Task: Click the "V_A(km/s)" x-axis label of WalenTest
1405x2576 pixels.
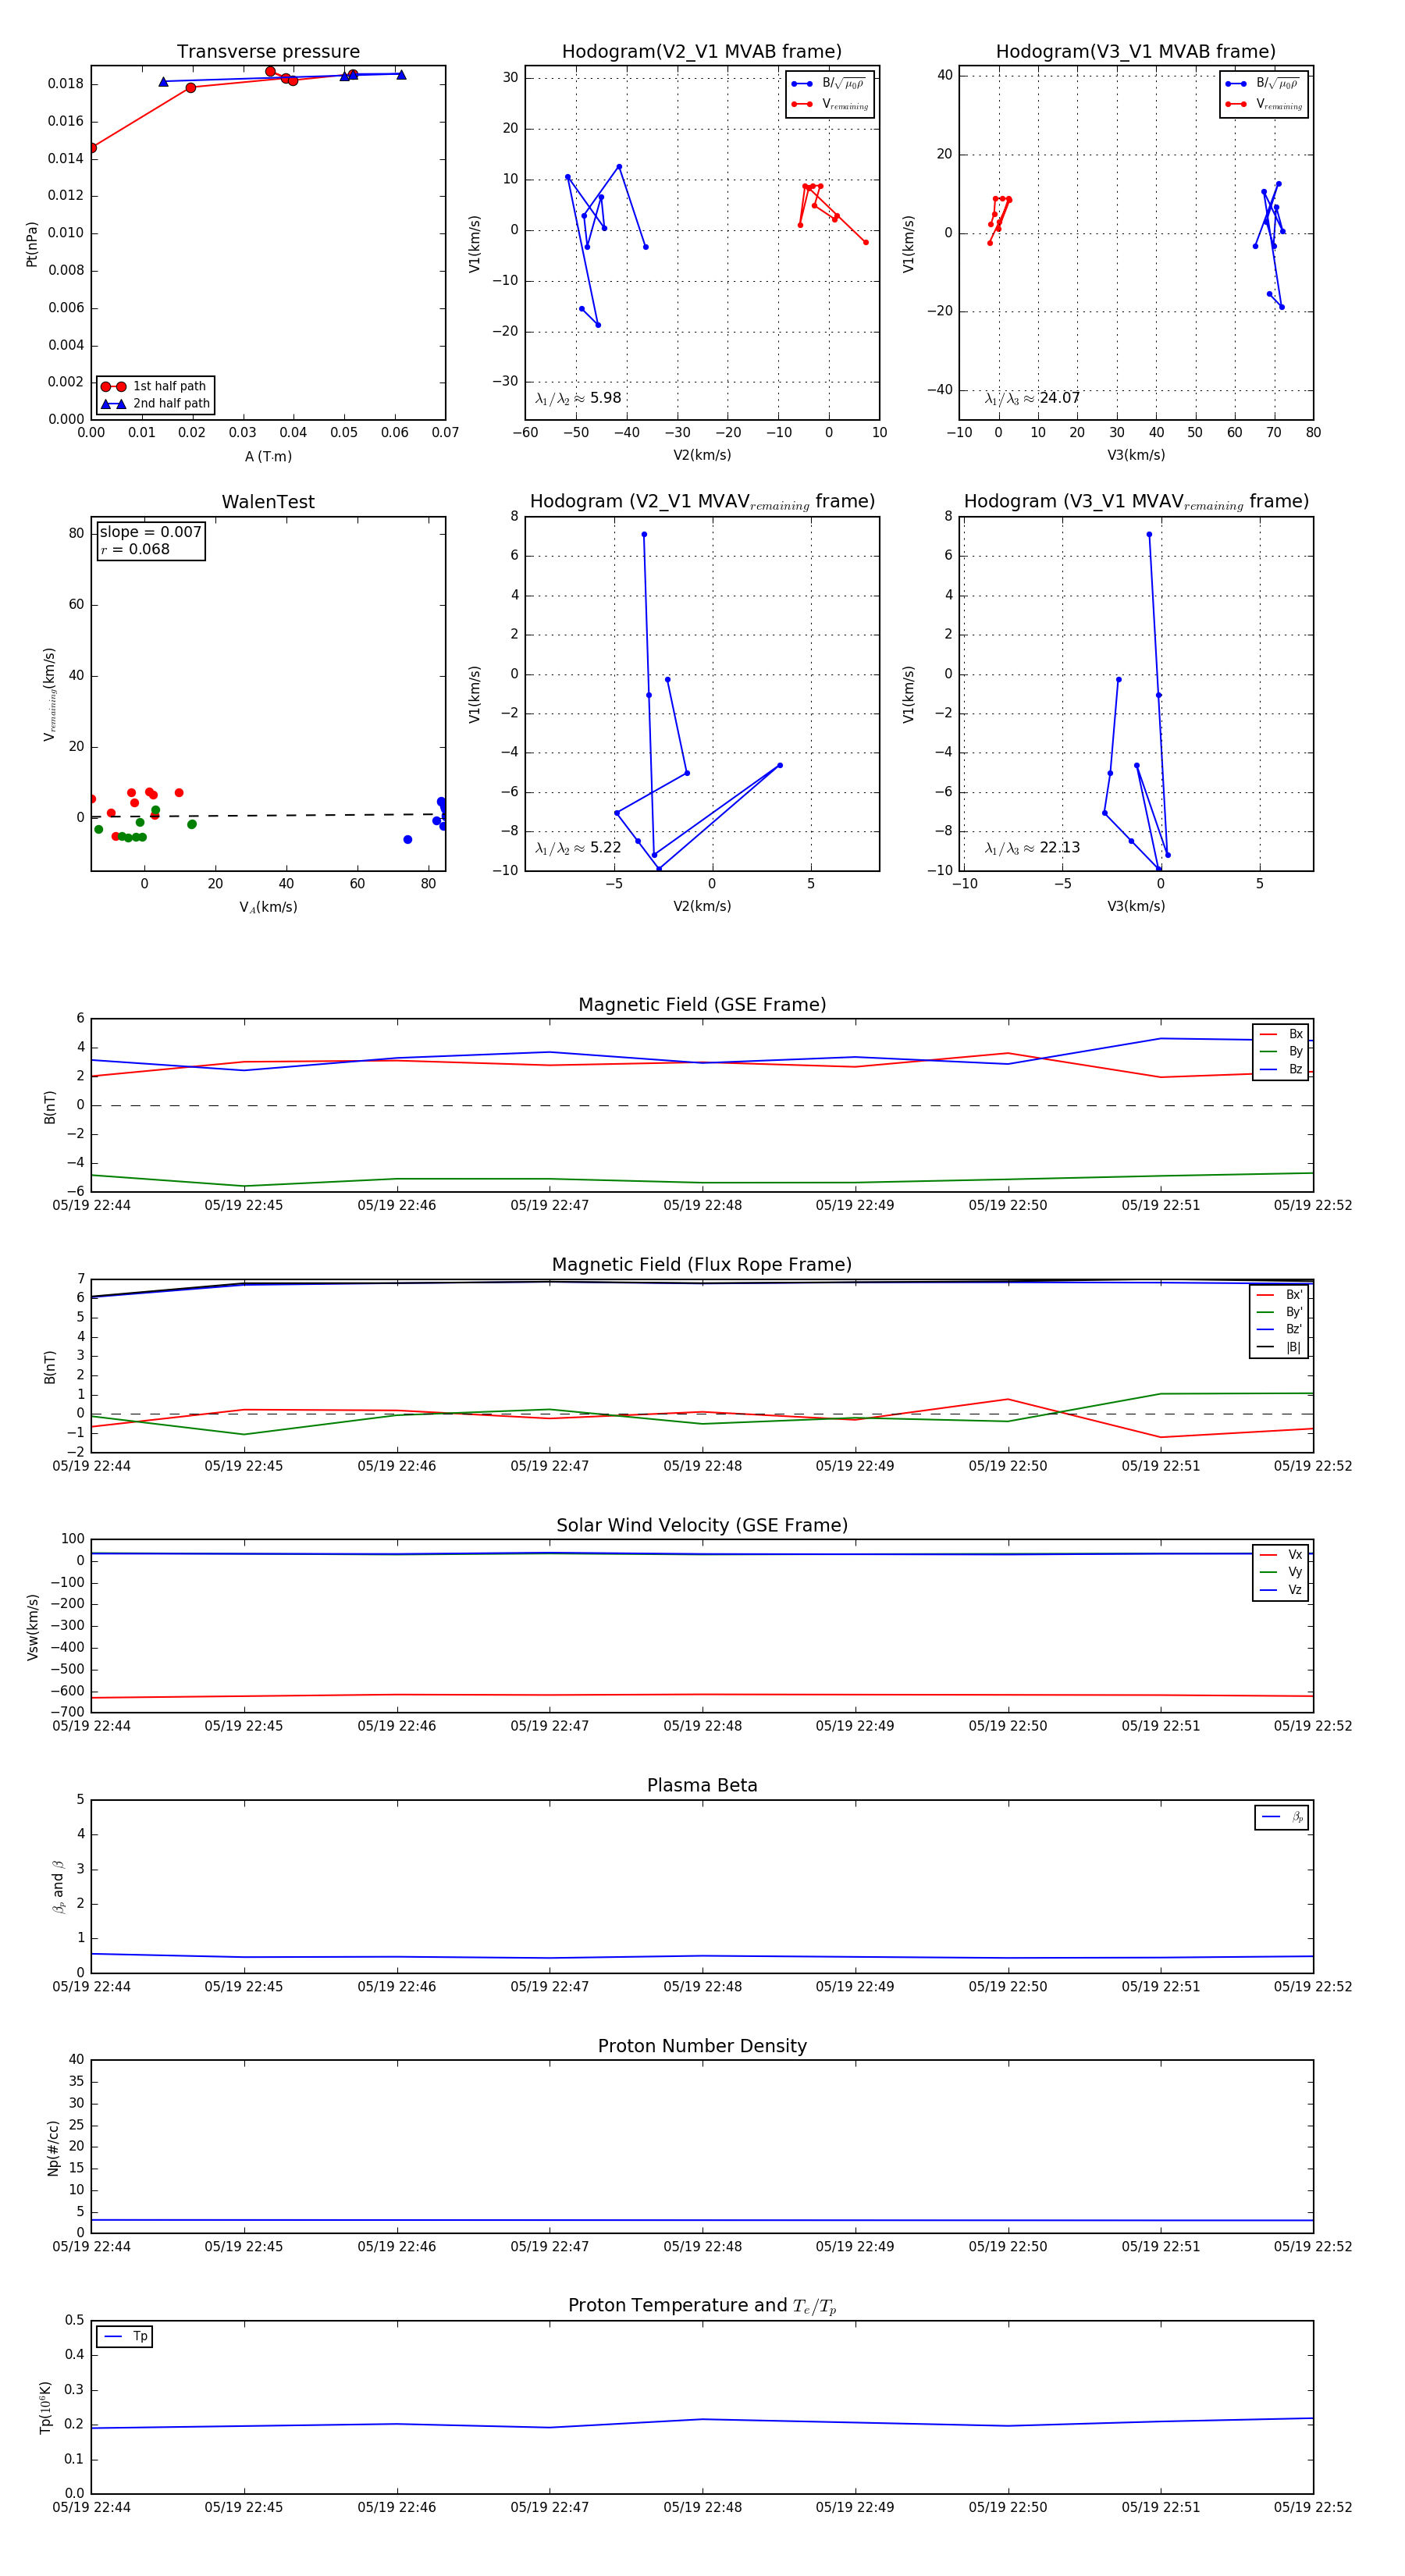Action: coord(268,907)
